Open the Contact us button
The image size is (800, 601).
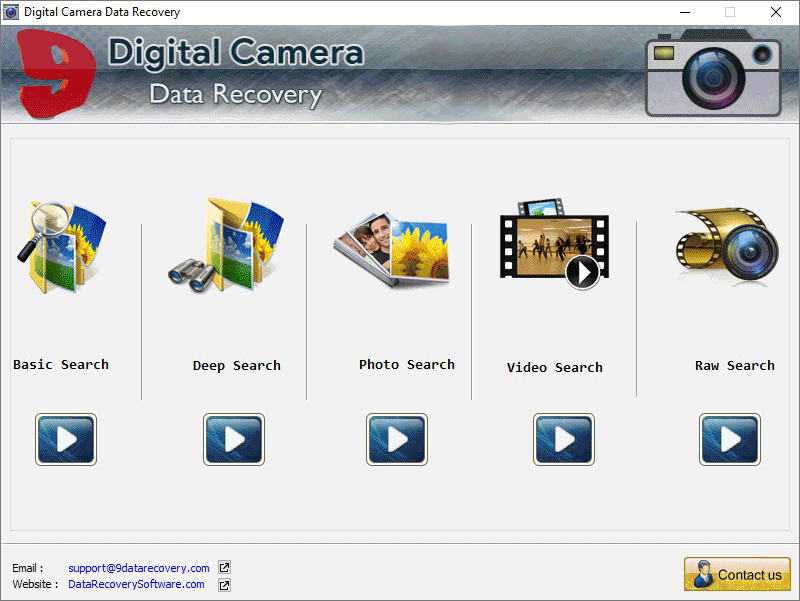[x=737, y=575]
